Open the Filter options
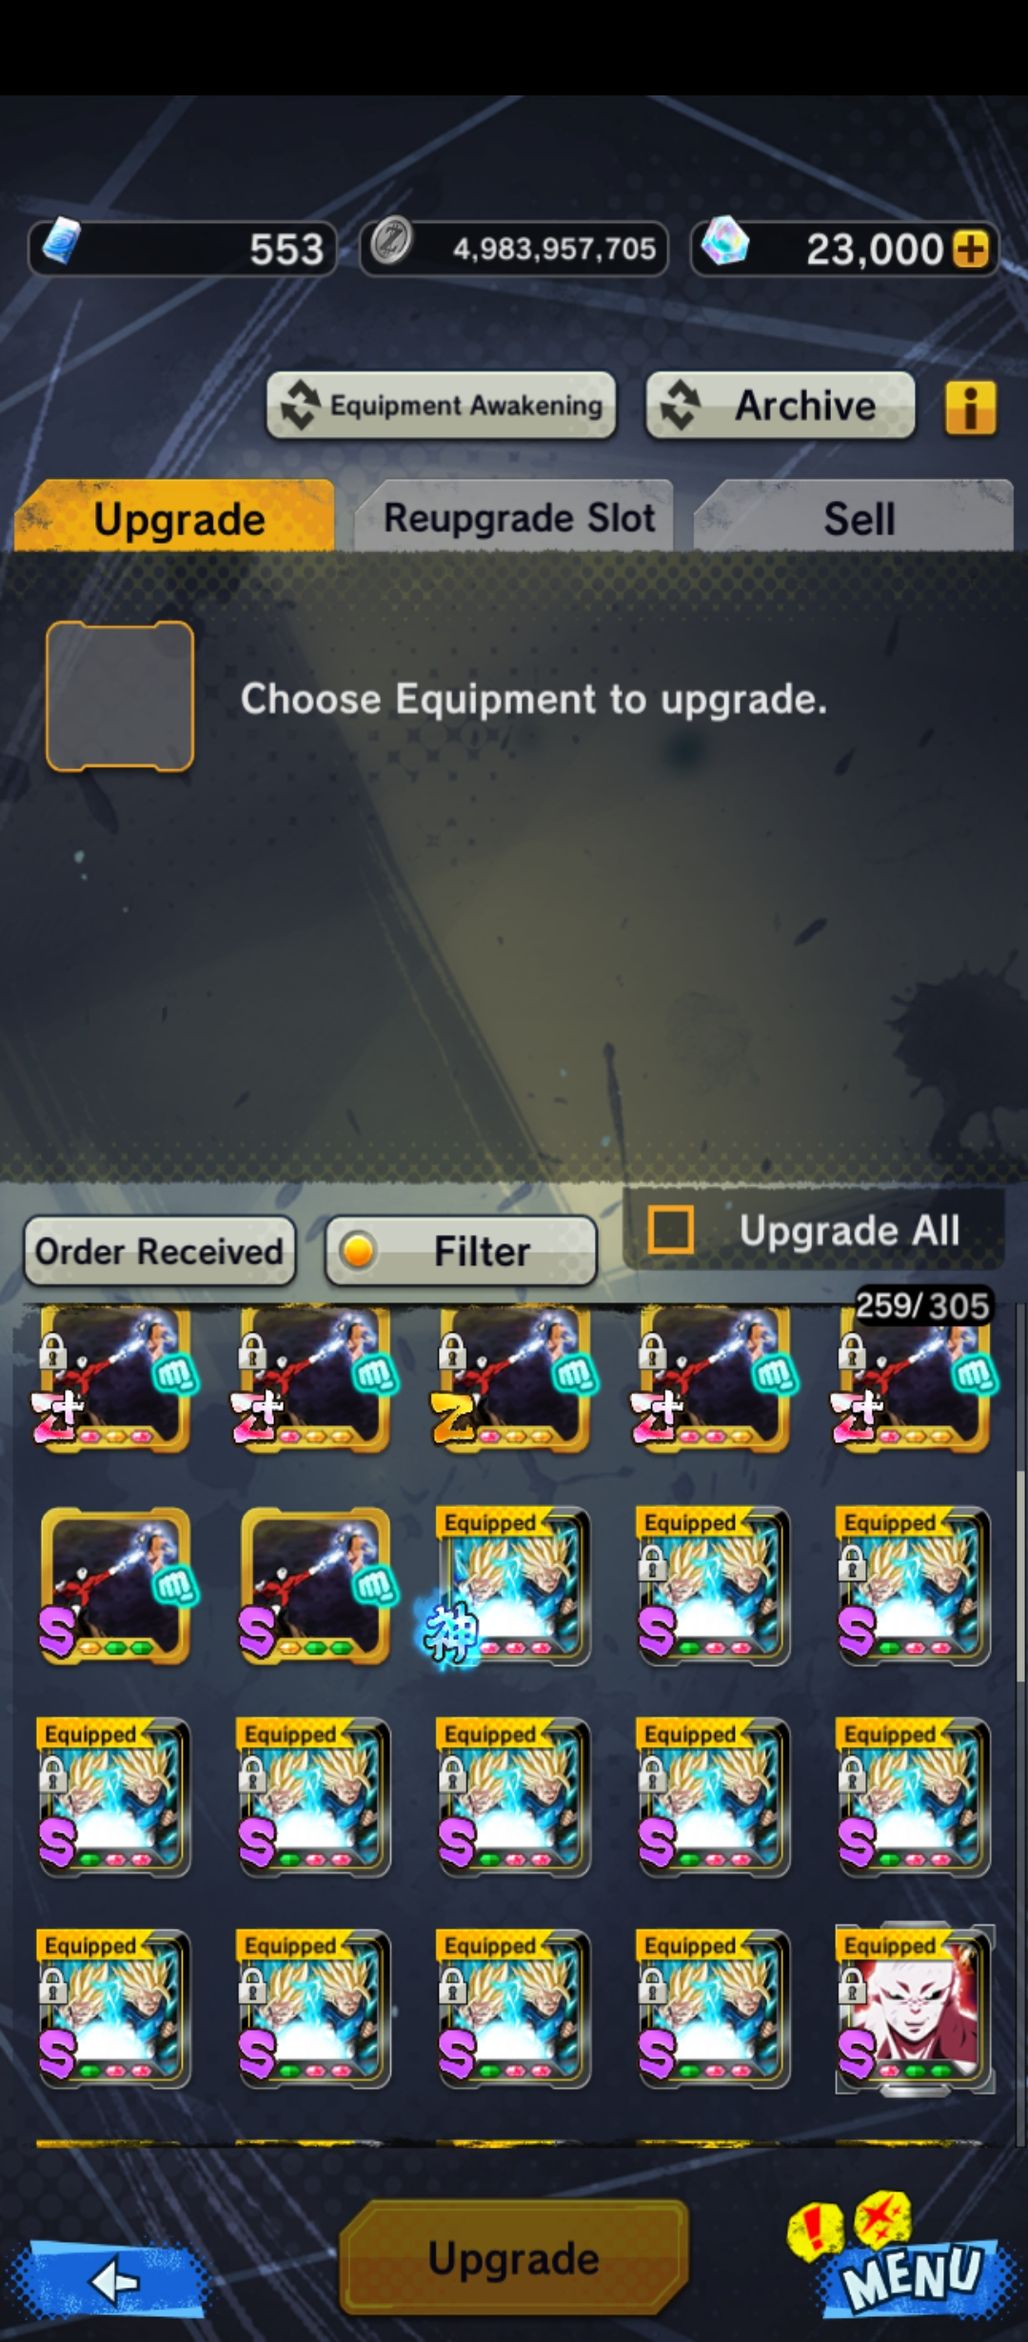The height and width of the screenshot is (2342, 1028). click(461, 1251)
